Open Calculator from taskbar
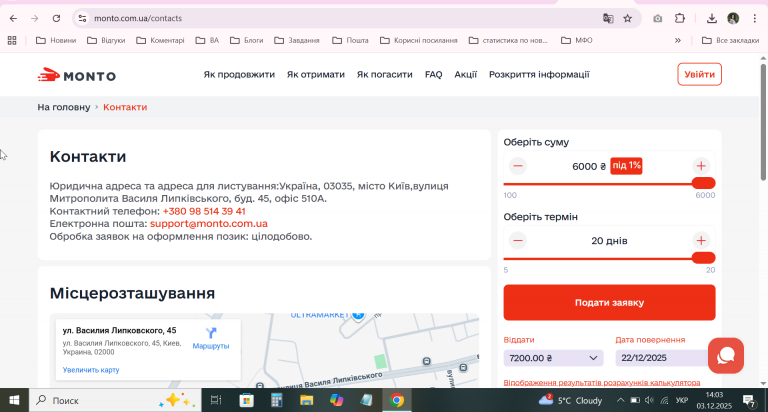 277,400
